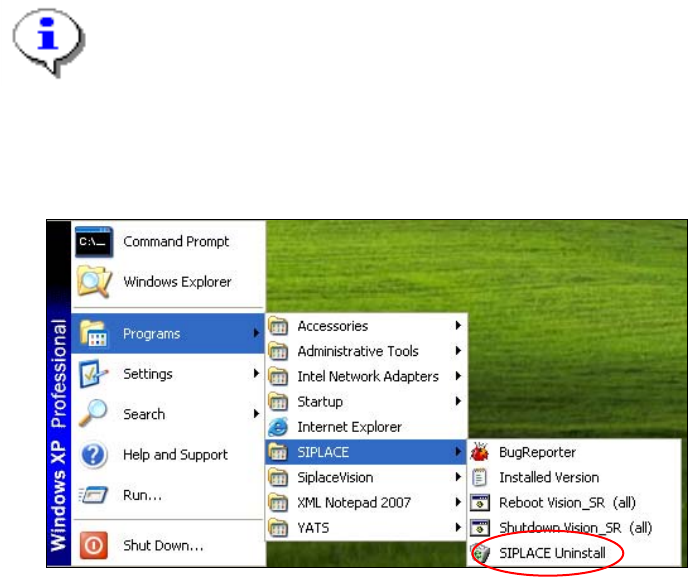Expand SiplaceVision submenu arrow
The width and height of the screenshot is (688, 577).
(x=458, y=477)
